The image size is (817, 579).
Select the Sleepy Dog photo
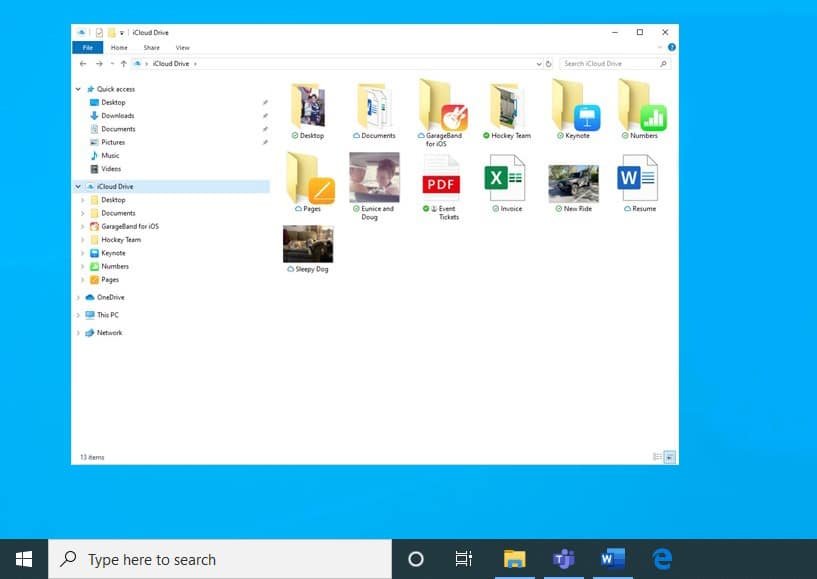pyautogui.click(x=307, y=245)
